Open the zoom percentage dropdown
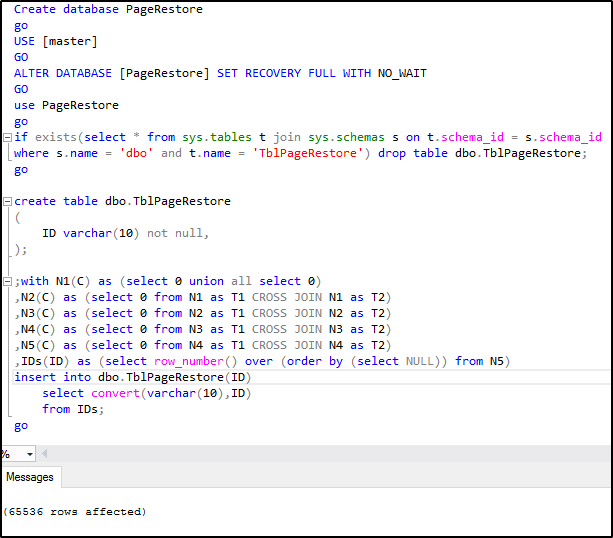Screen dimensions: 613x538 click(x=30, y=454)
